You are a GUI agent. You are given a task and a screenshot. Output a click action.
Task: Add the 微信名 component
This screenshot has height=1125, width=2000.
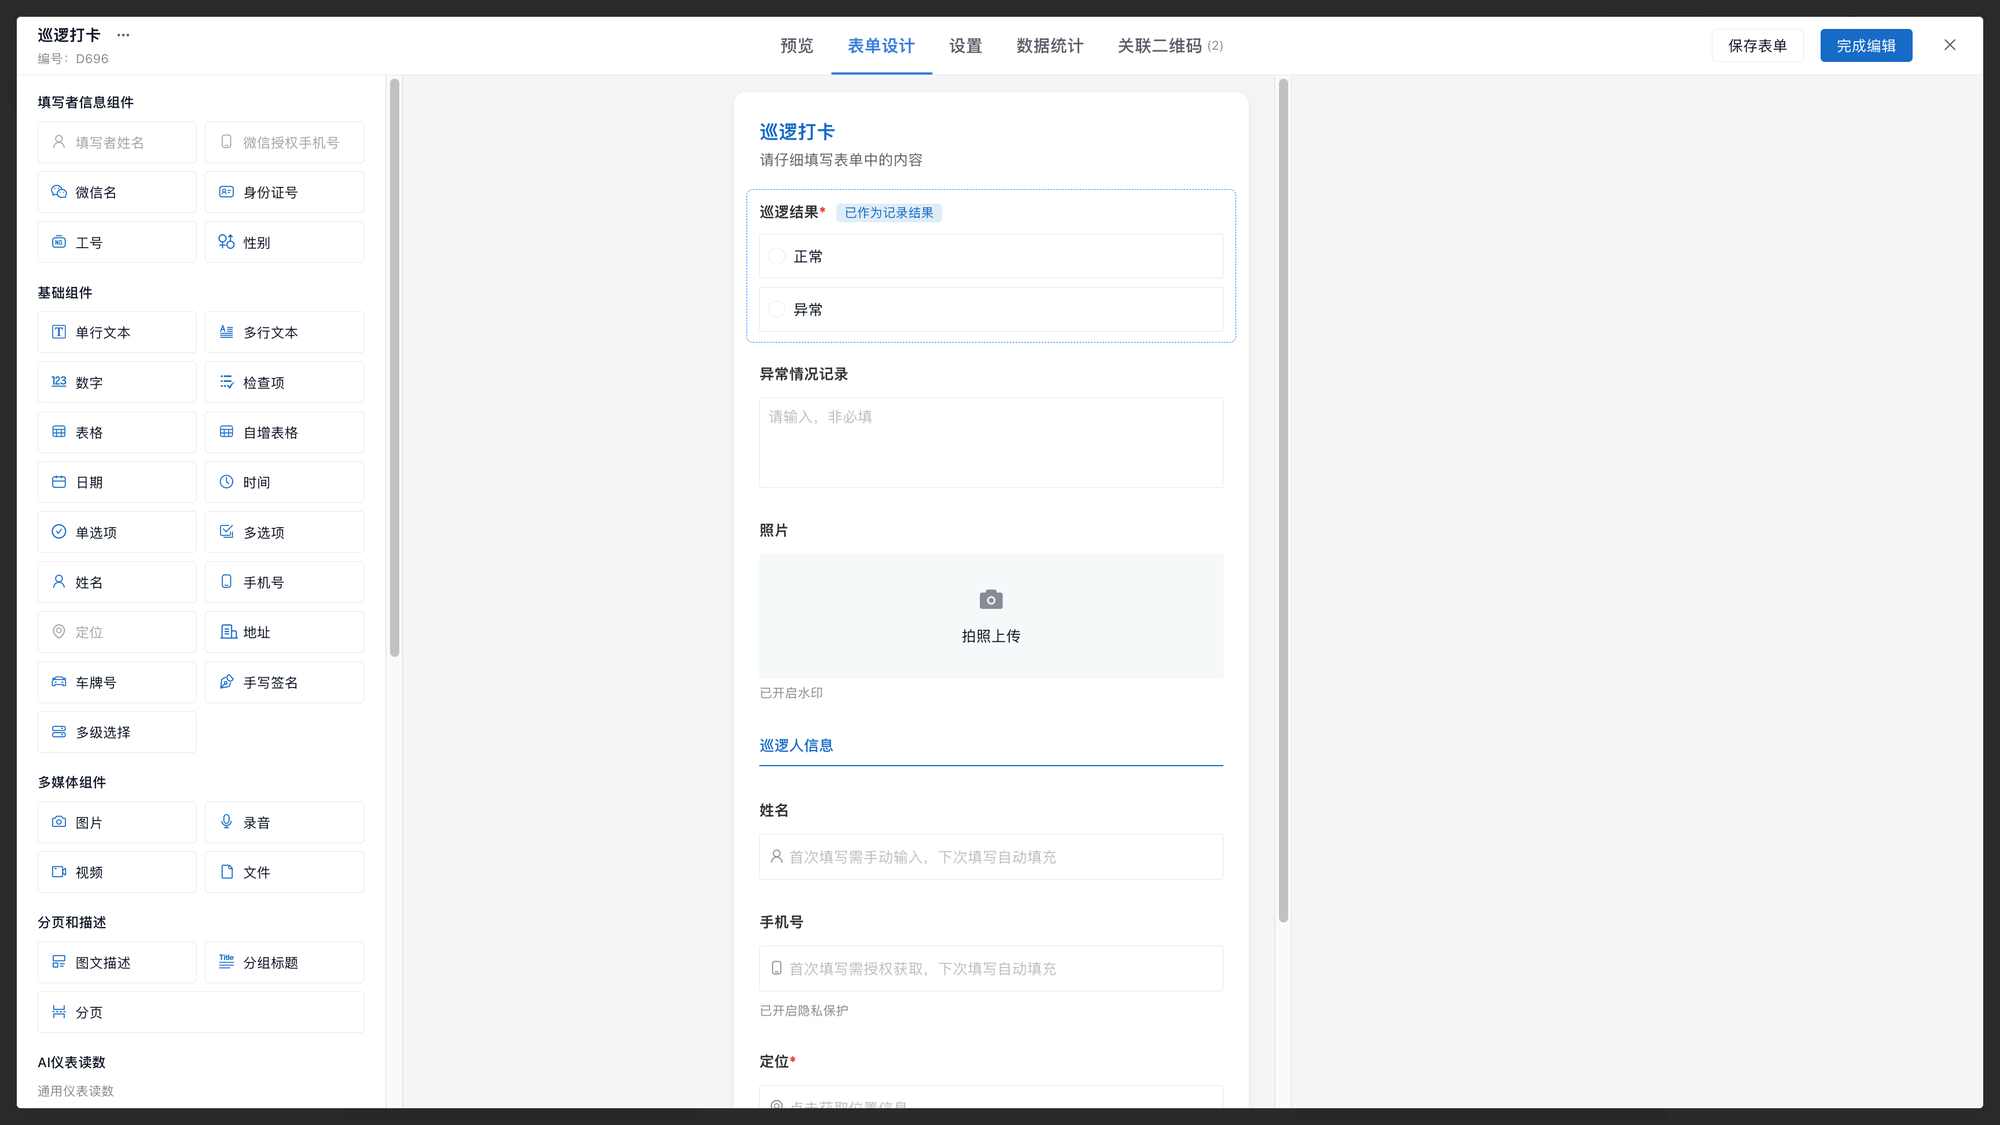[x=117, y=192]
